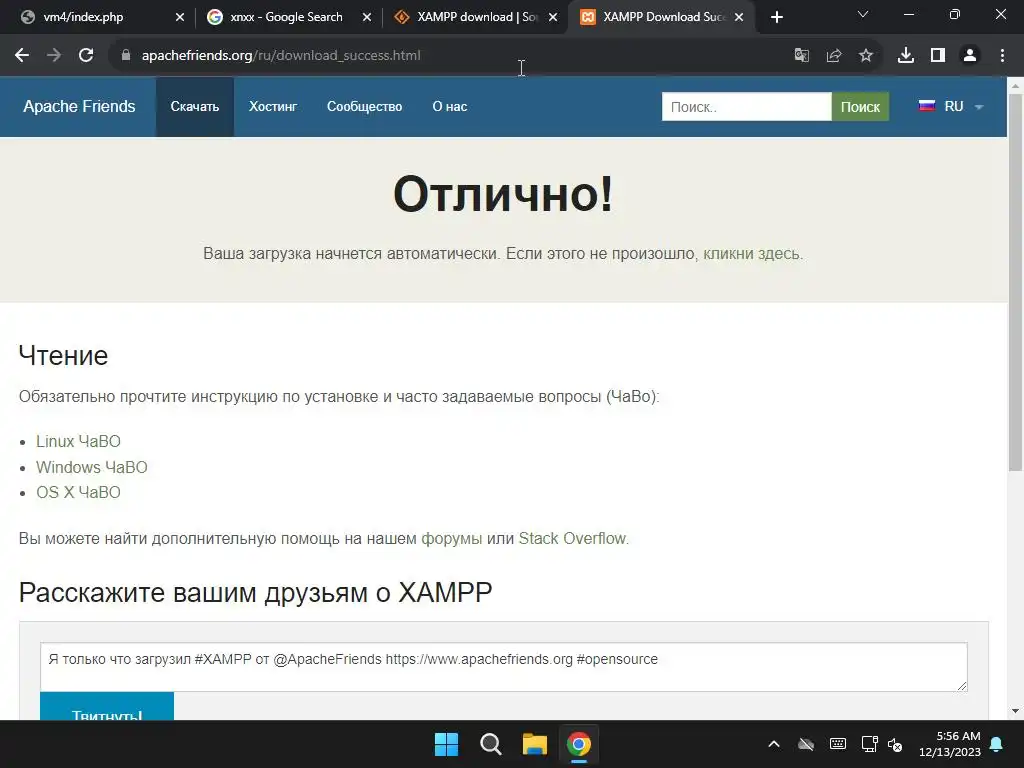Close the xnxx Google Search tab
This screenshot has width=1024, height=768.
click(x=367, y=18)
